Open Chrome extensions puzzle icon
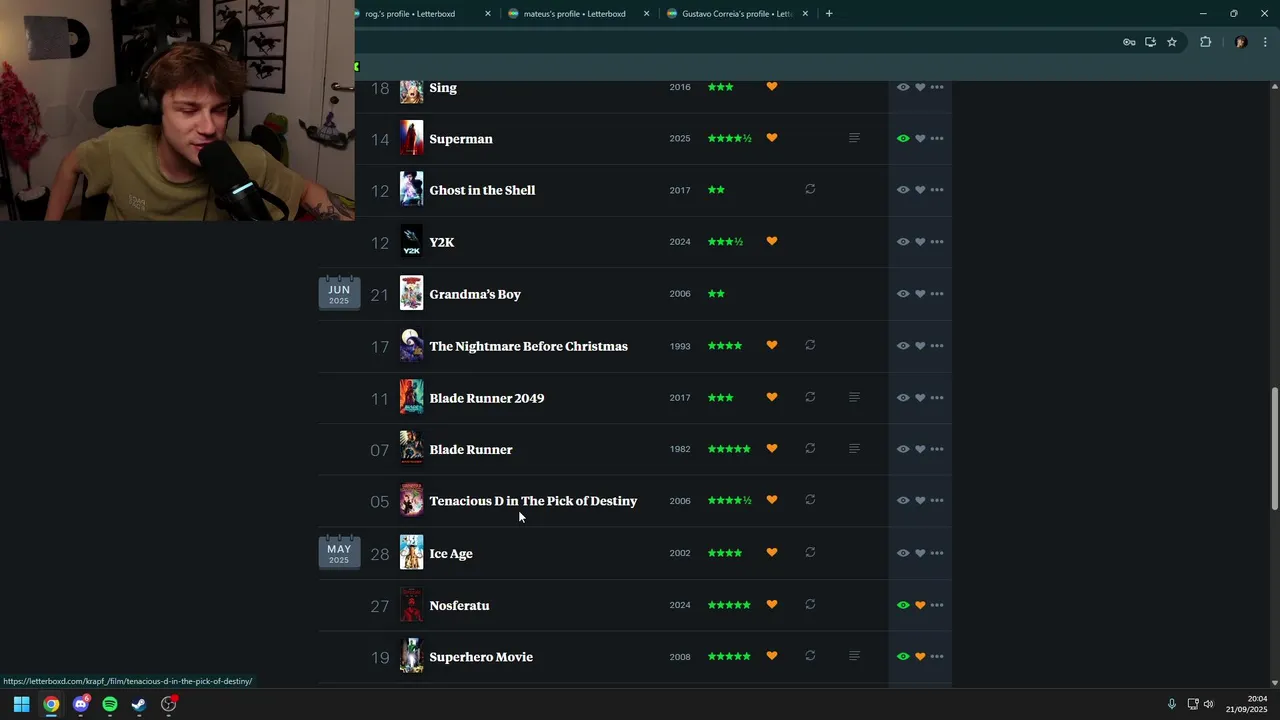 pos(1205,42)
